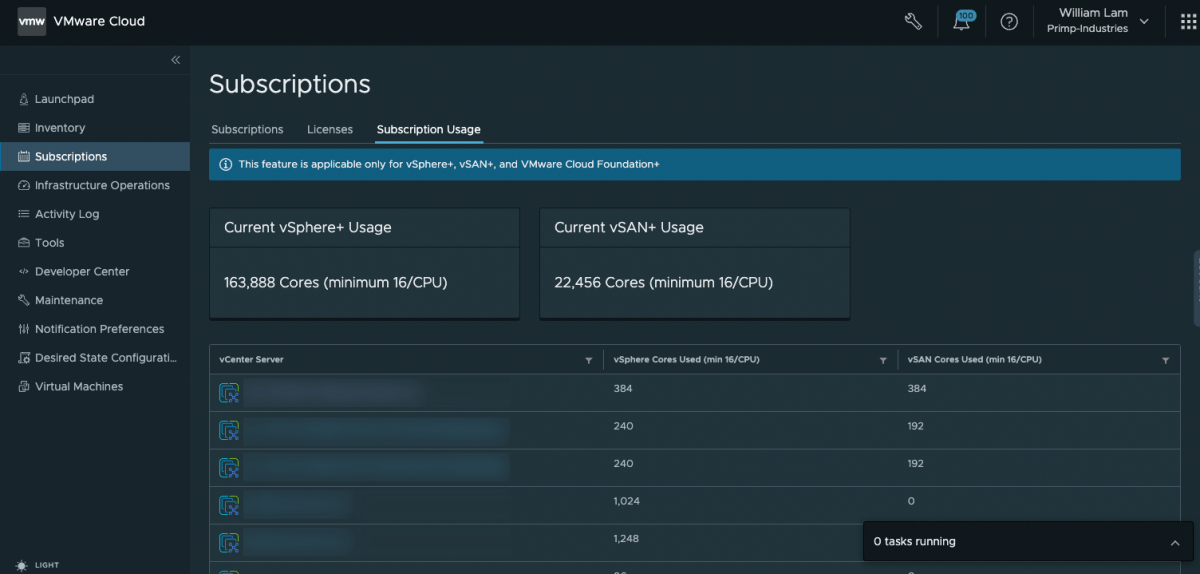Click the Current vSphere+ Usage card title
1200x574 pixels.
tap(308, 228)
